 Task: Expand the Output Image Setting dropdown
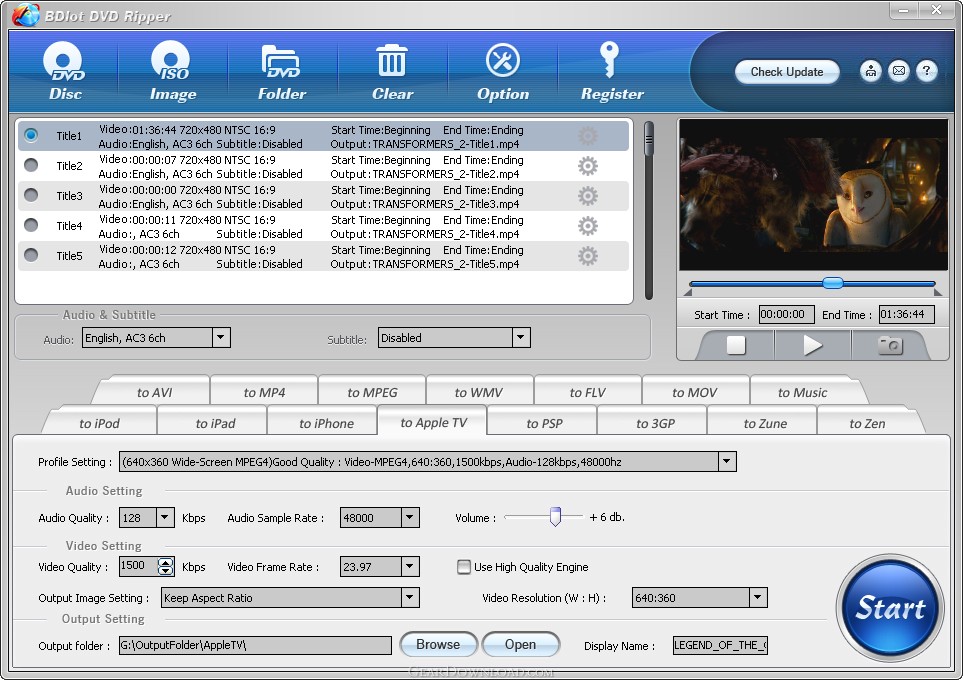[410, 597]
